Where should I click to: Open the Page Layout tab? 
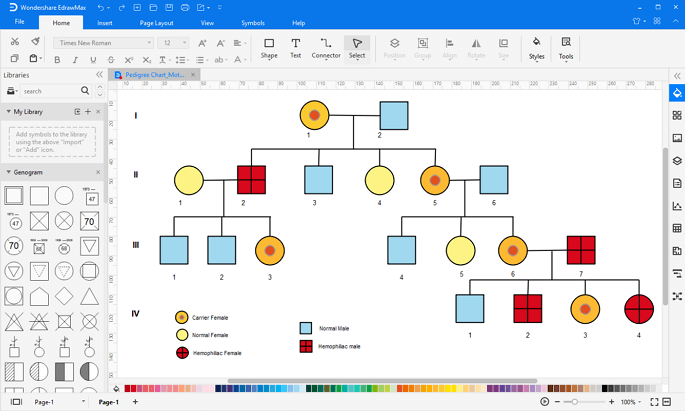156,23
